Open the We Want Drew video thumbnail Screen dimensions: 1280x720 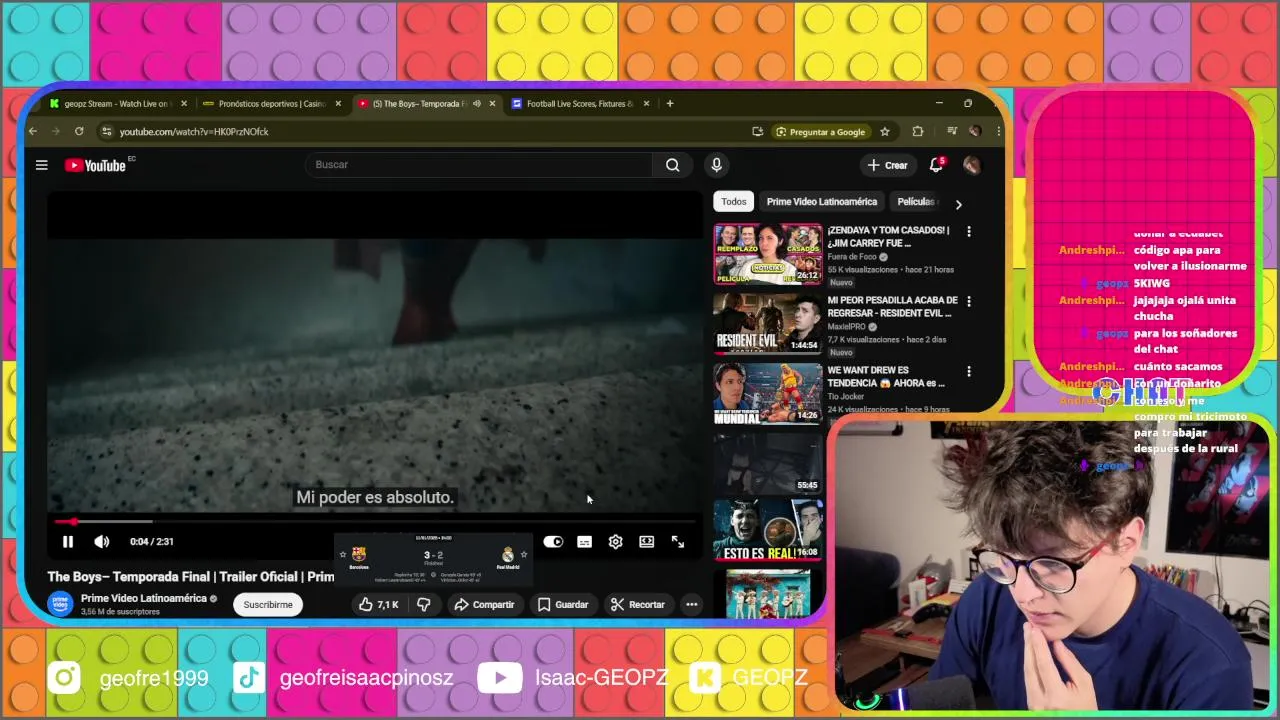(768, 394)
